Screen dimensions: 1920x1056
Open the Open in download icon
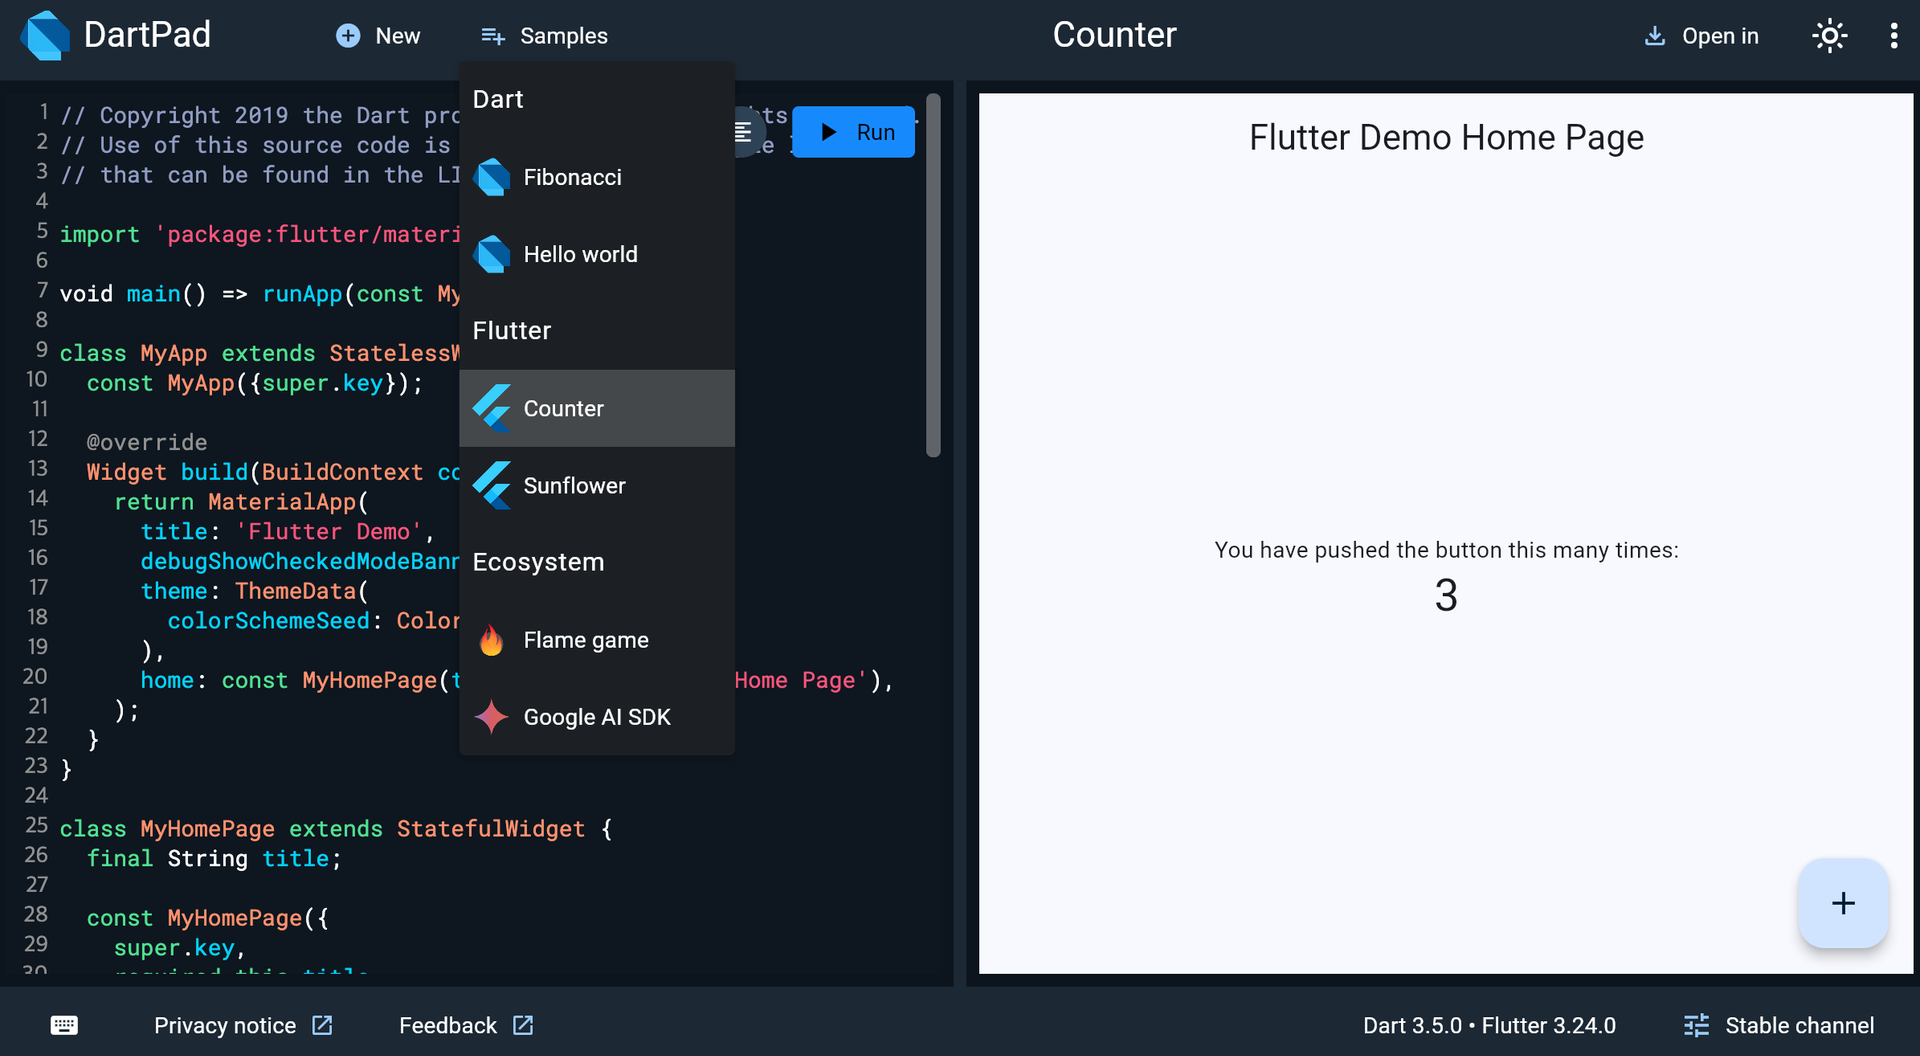[1655, 36]
